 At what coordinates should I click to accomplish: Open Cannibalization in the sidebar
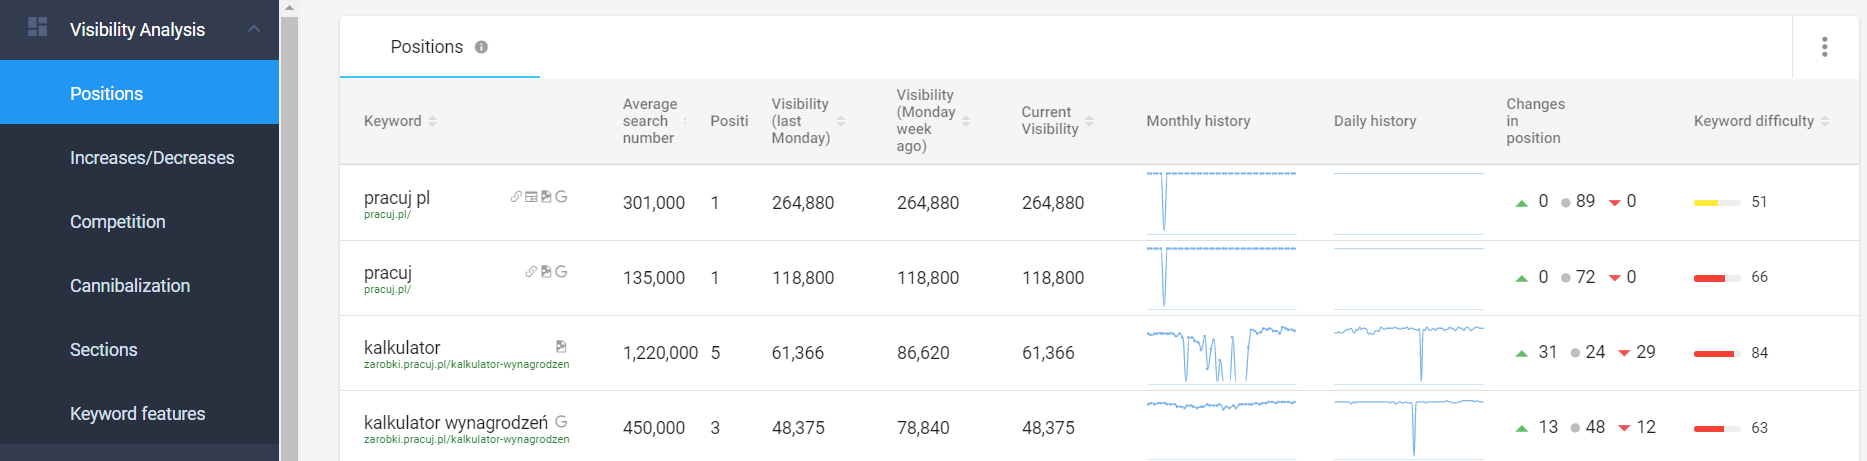coord(139,285)
